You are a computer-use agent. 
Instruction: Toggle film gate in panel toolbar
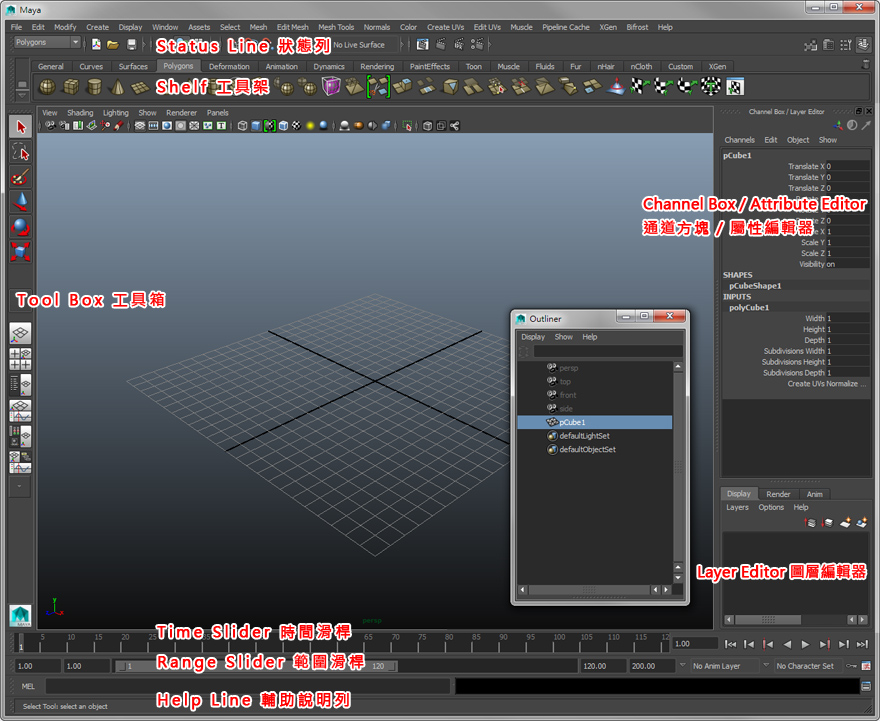click(x=153, y=126)
